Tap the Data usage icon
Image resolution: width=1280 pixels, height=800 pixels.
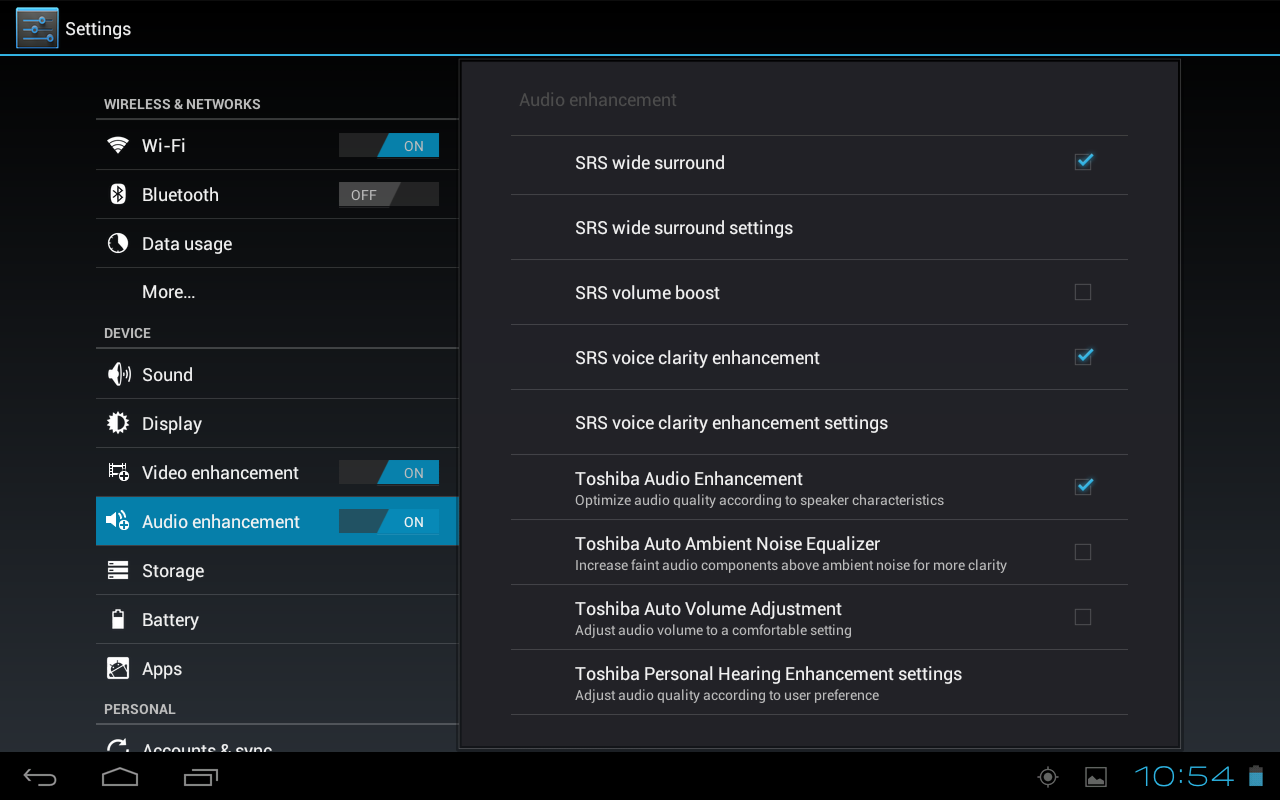pos(118,244)
